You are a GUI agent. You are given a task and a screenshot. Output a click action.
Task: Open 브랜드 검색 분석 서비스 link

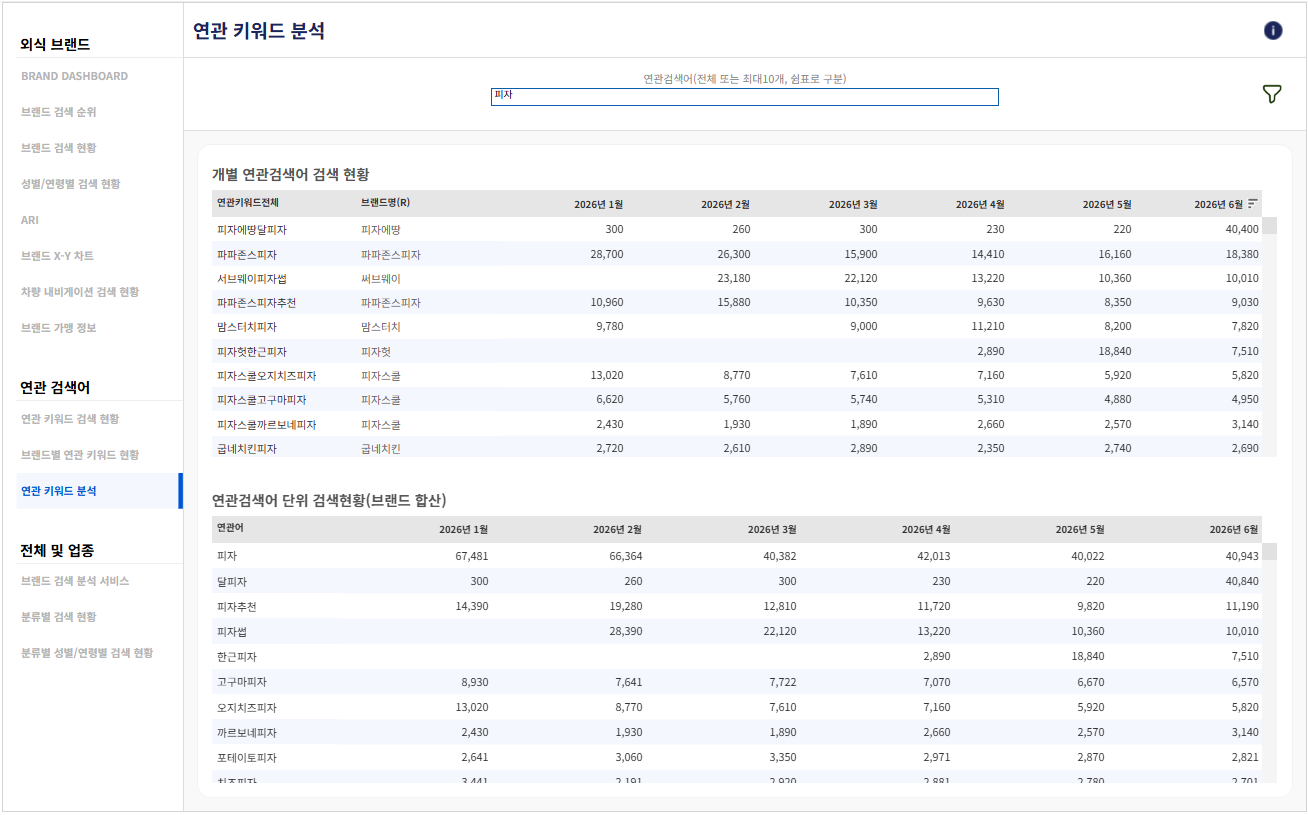[x=75, y=581]
